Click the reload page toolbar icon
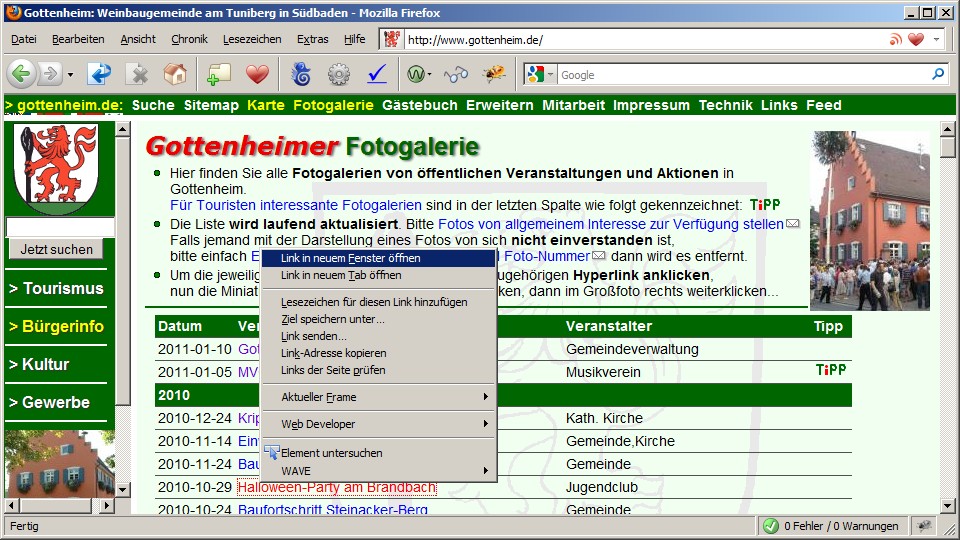This screenshot has width=960, height=540. click(x=100, y=74)
